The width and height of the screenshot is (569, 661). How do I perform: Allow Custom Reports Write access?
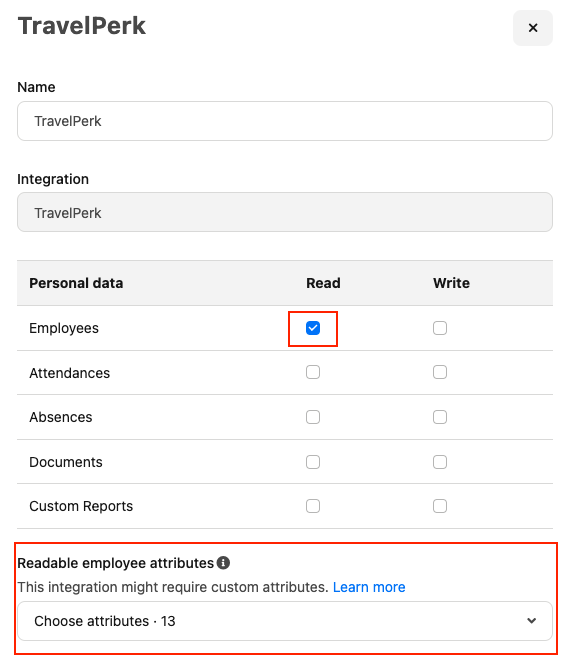[440, 506]
